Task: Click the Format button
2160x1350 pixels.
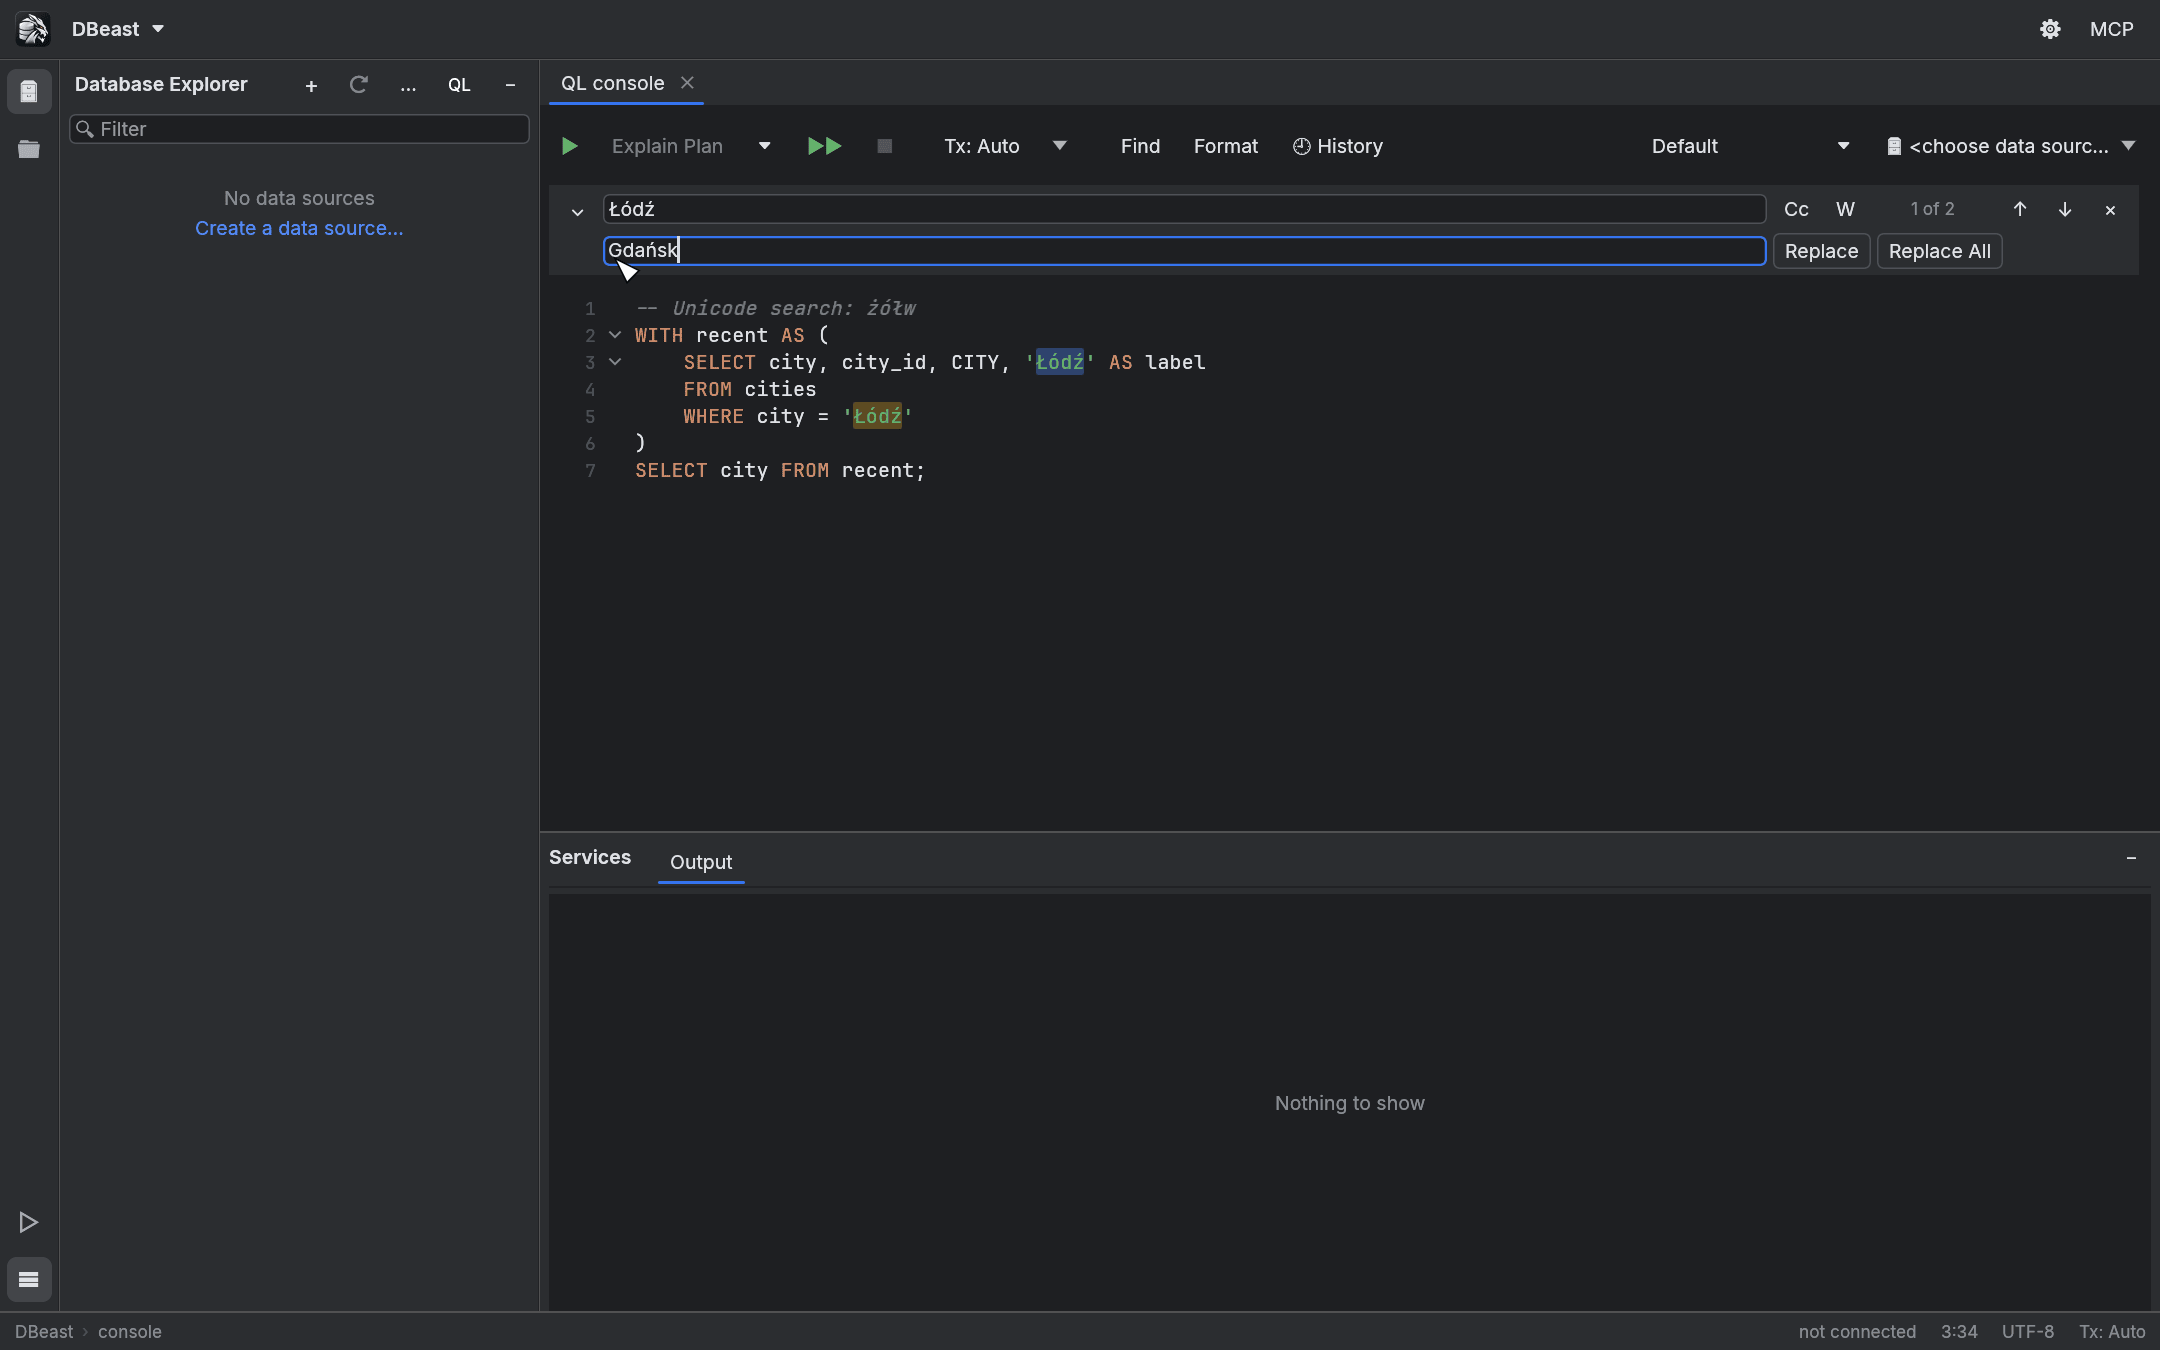Action: pos(1226,146)
